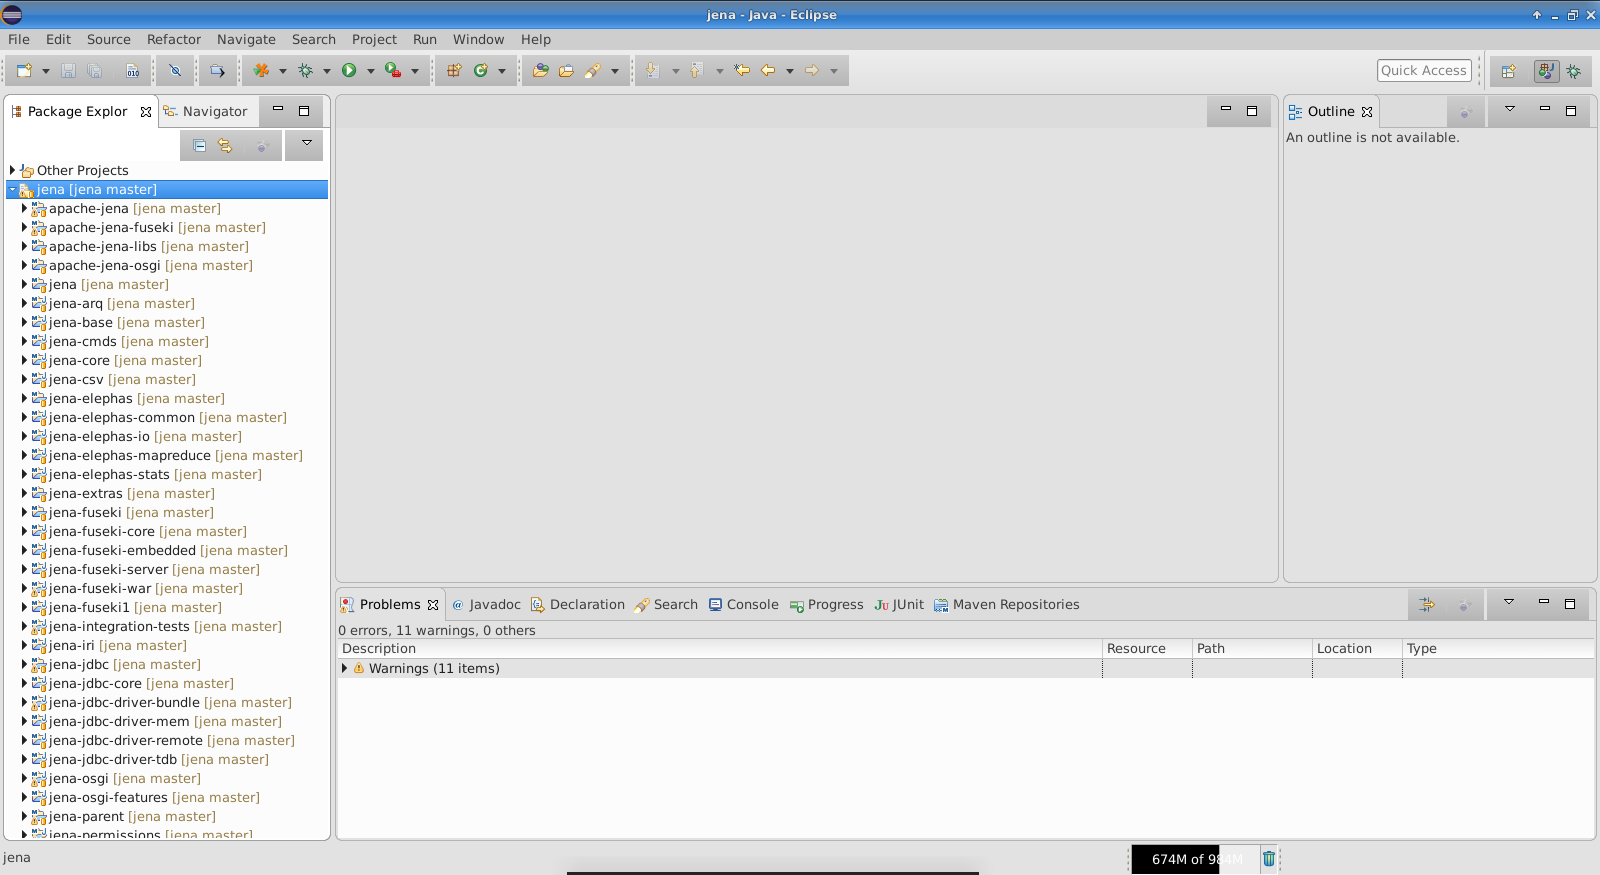Click the Quick Access search field
1600x875 pixels.
click(x=1423, y=70)
